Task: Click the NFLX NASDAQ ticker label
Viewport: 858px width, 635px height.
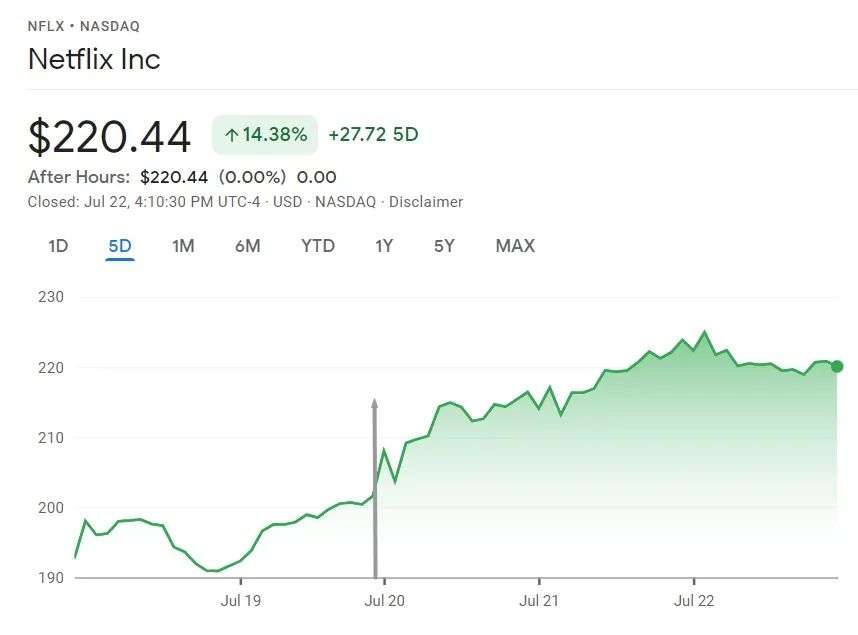Action: click(x=83, y=25)
